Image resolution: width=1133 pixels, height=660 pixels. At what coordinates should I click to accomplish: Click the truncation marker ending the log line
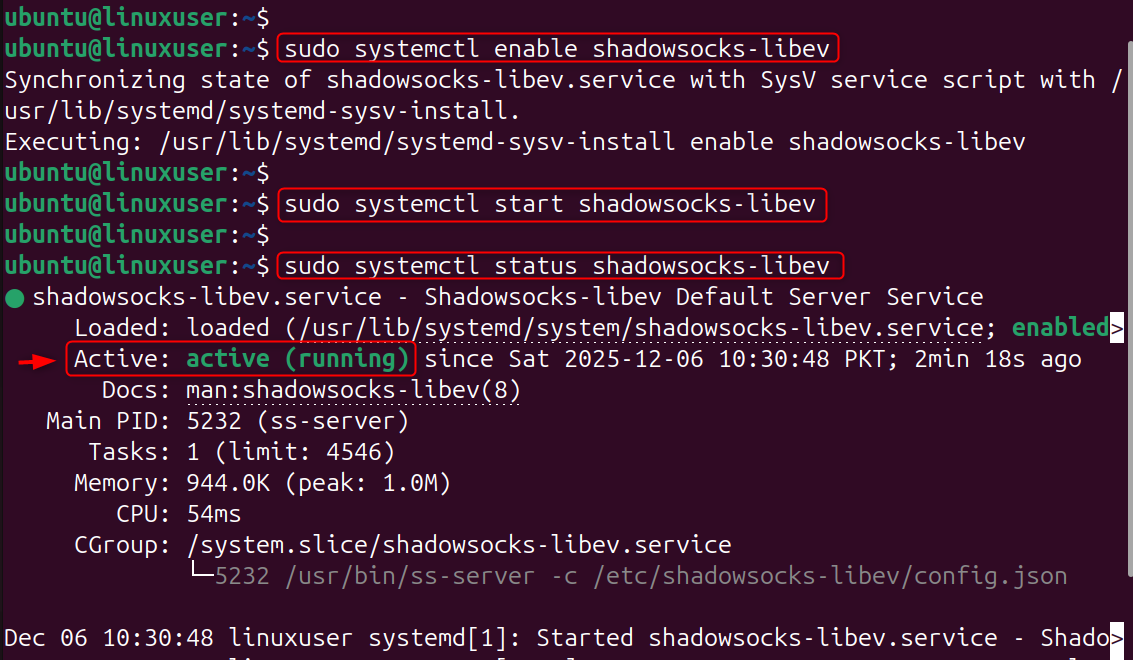click(x=1117, y=638)
